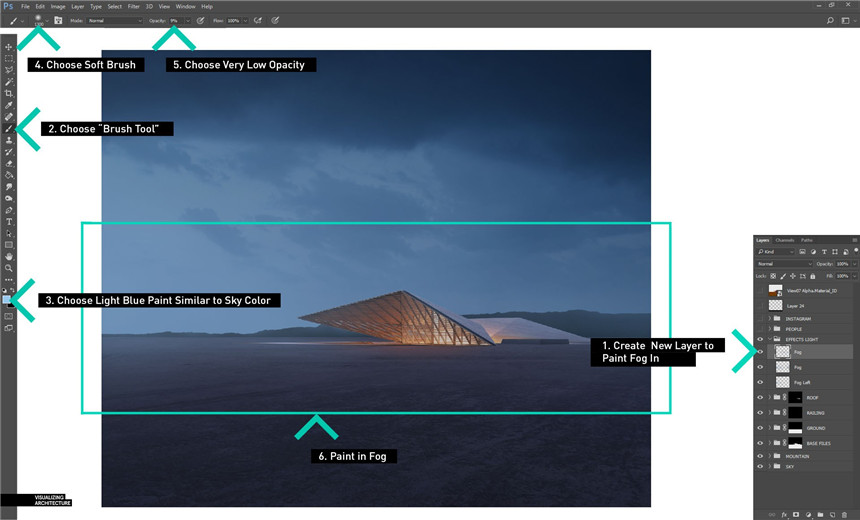
Task: Select the Brush tool in the toolbar
Action: (x=9, y=128)
